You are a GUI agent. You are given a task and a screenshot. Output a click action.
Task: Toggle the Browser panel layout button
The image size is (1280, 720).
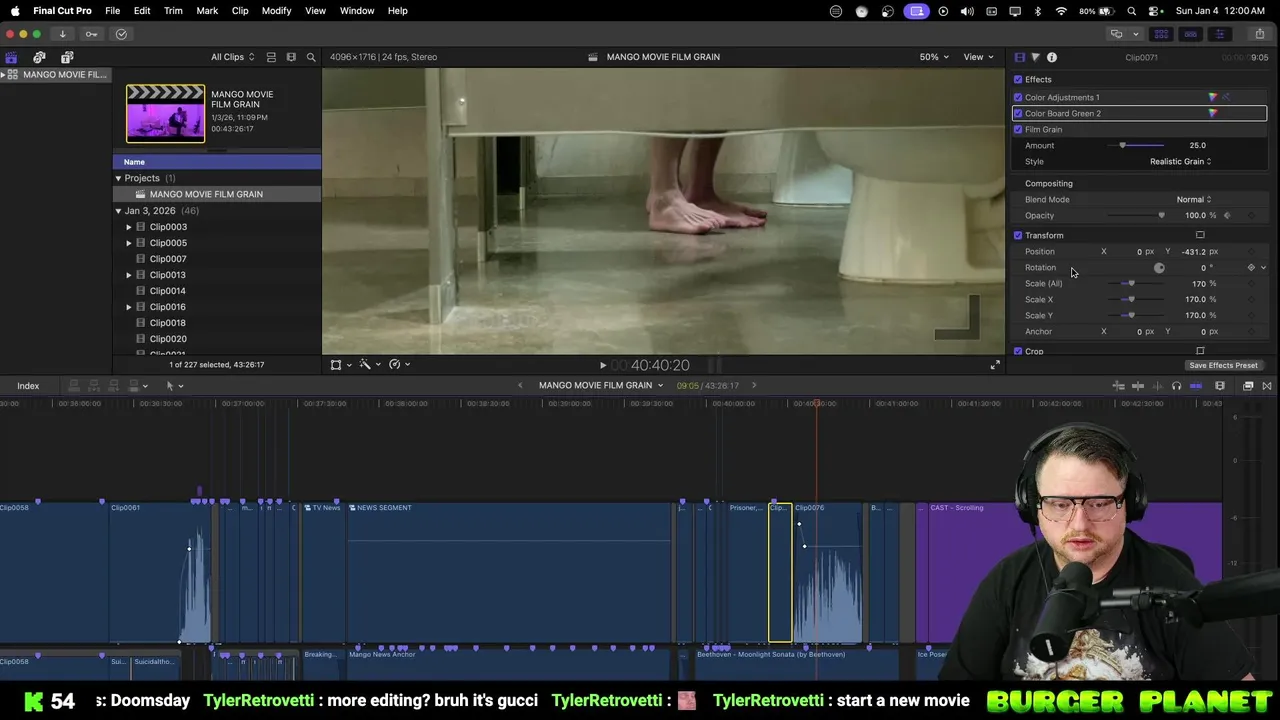(1162, 34)
